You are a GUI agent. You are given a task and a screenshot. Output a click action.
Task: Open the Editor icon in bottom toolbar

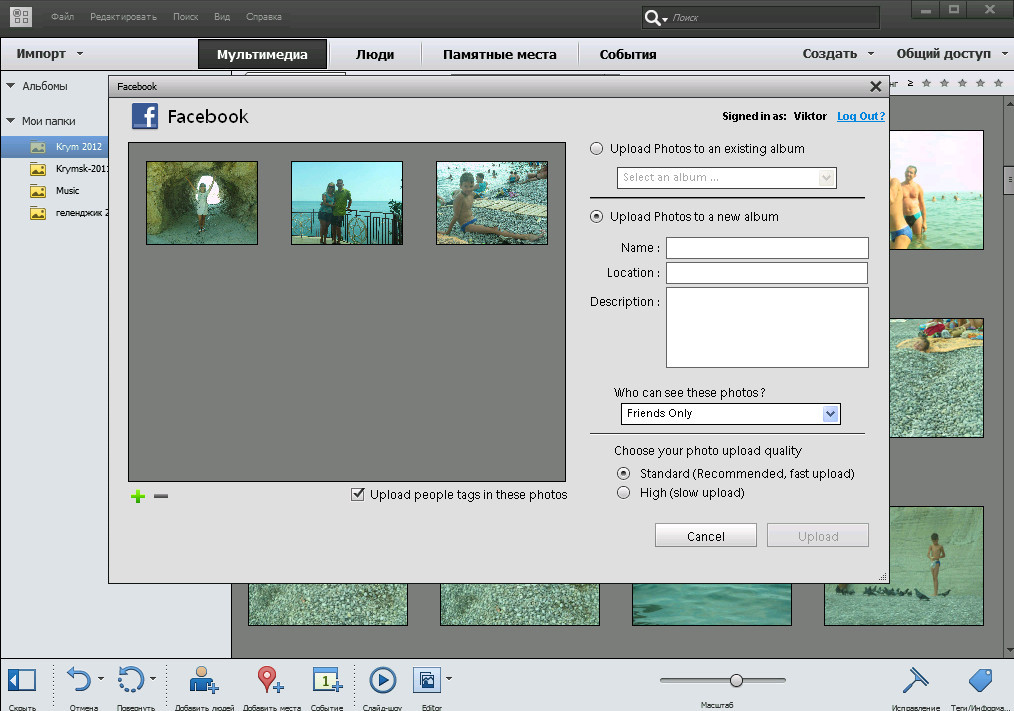426,680
